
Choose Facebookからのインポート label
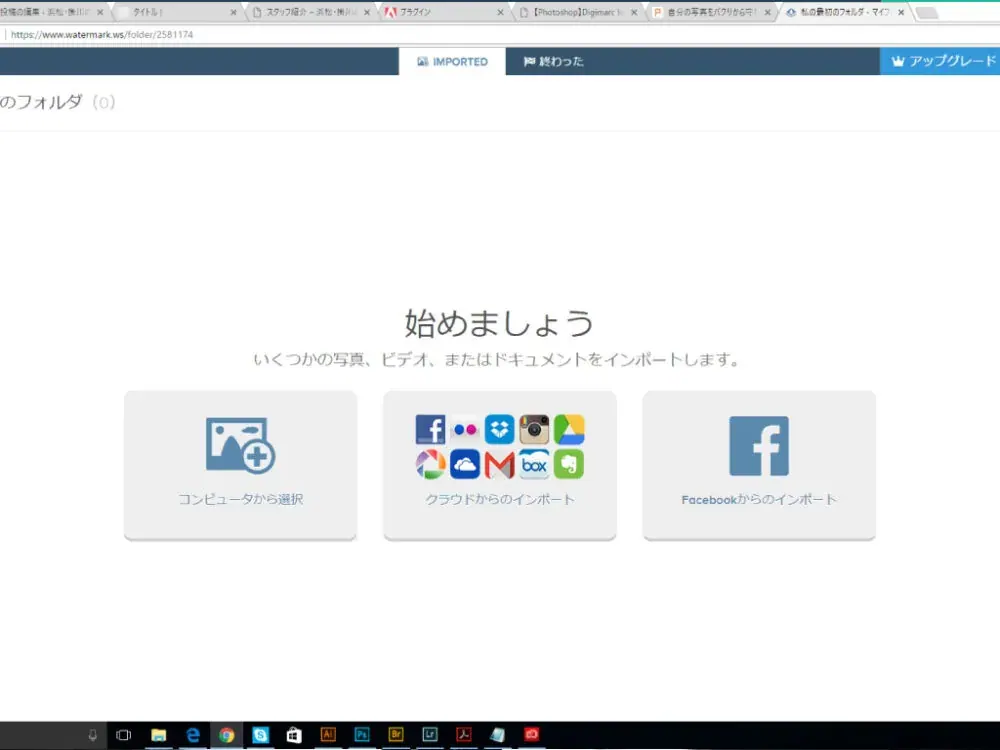tap(759, 499)
